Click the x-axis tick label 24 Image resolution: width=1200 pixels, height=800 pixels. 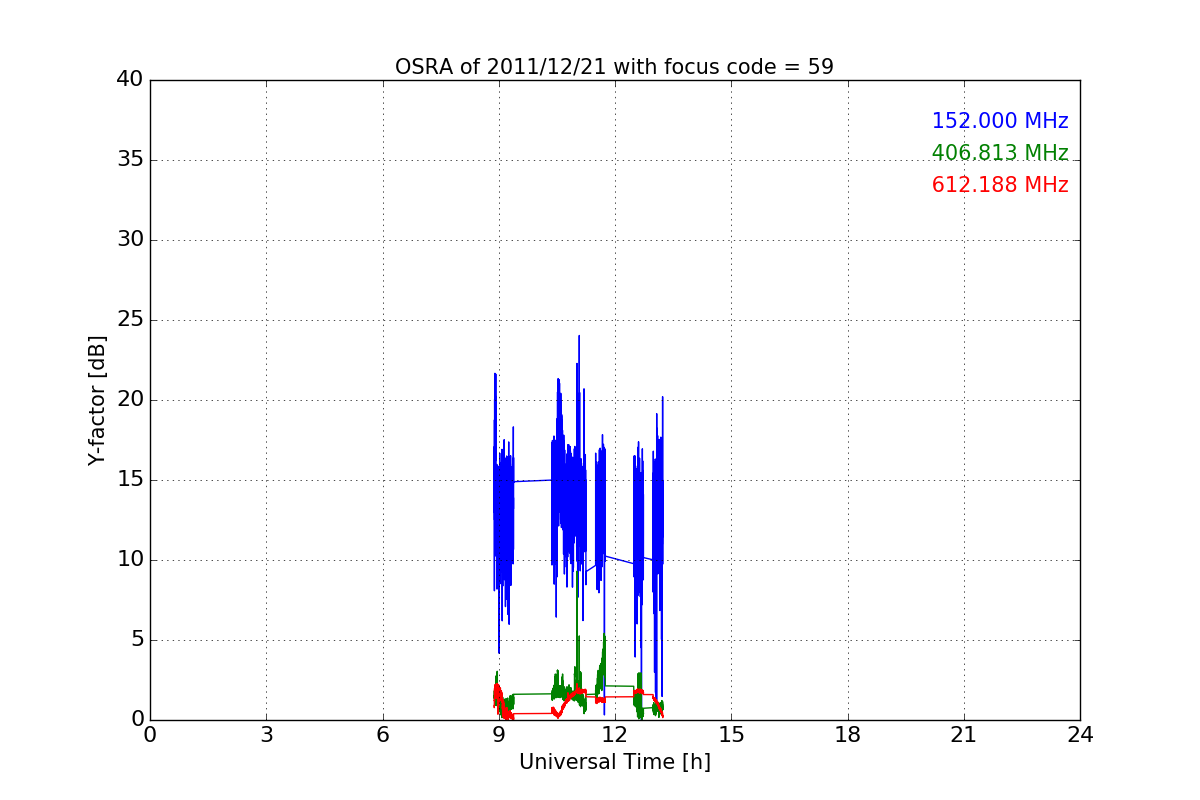pyautogui.click(x=1080, y=735)
